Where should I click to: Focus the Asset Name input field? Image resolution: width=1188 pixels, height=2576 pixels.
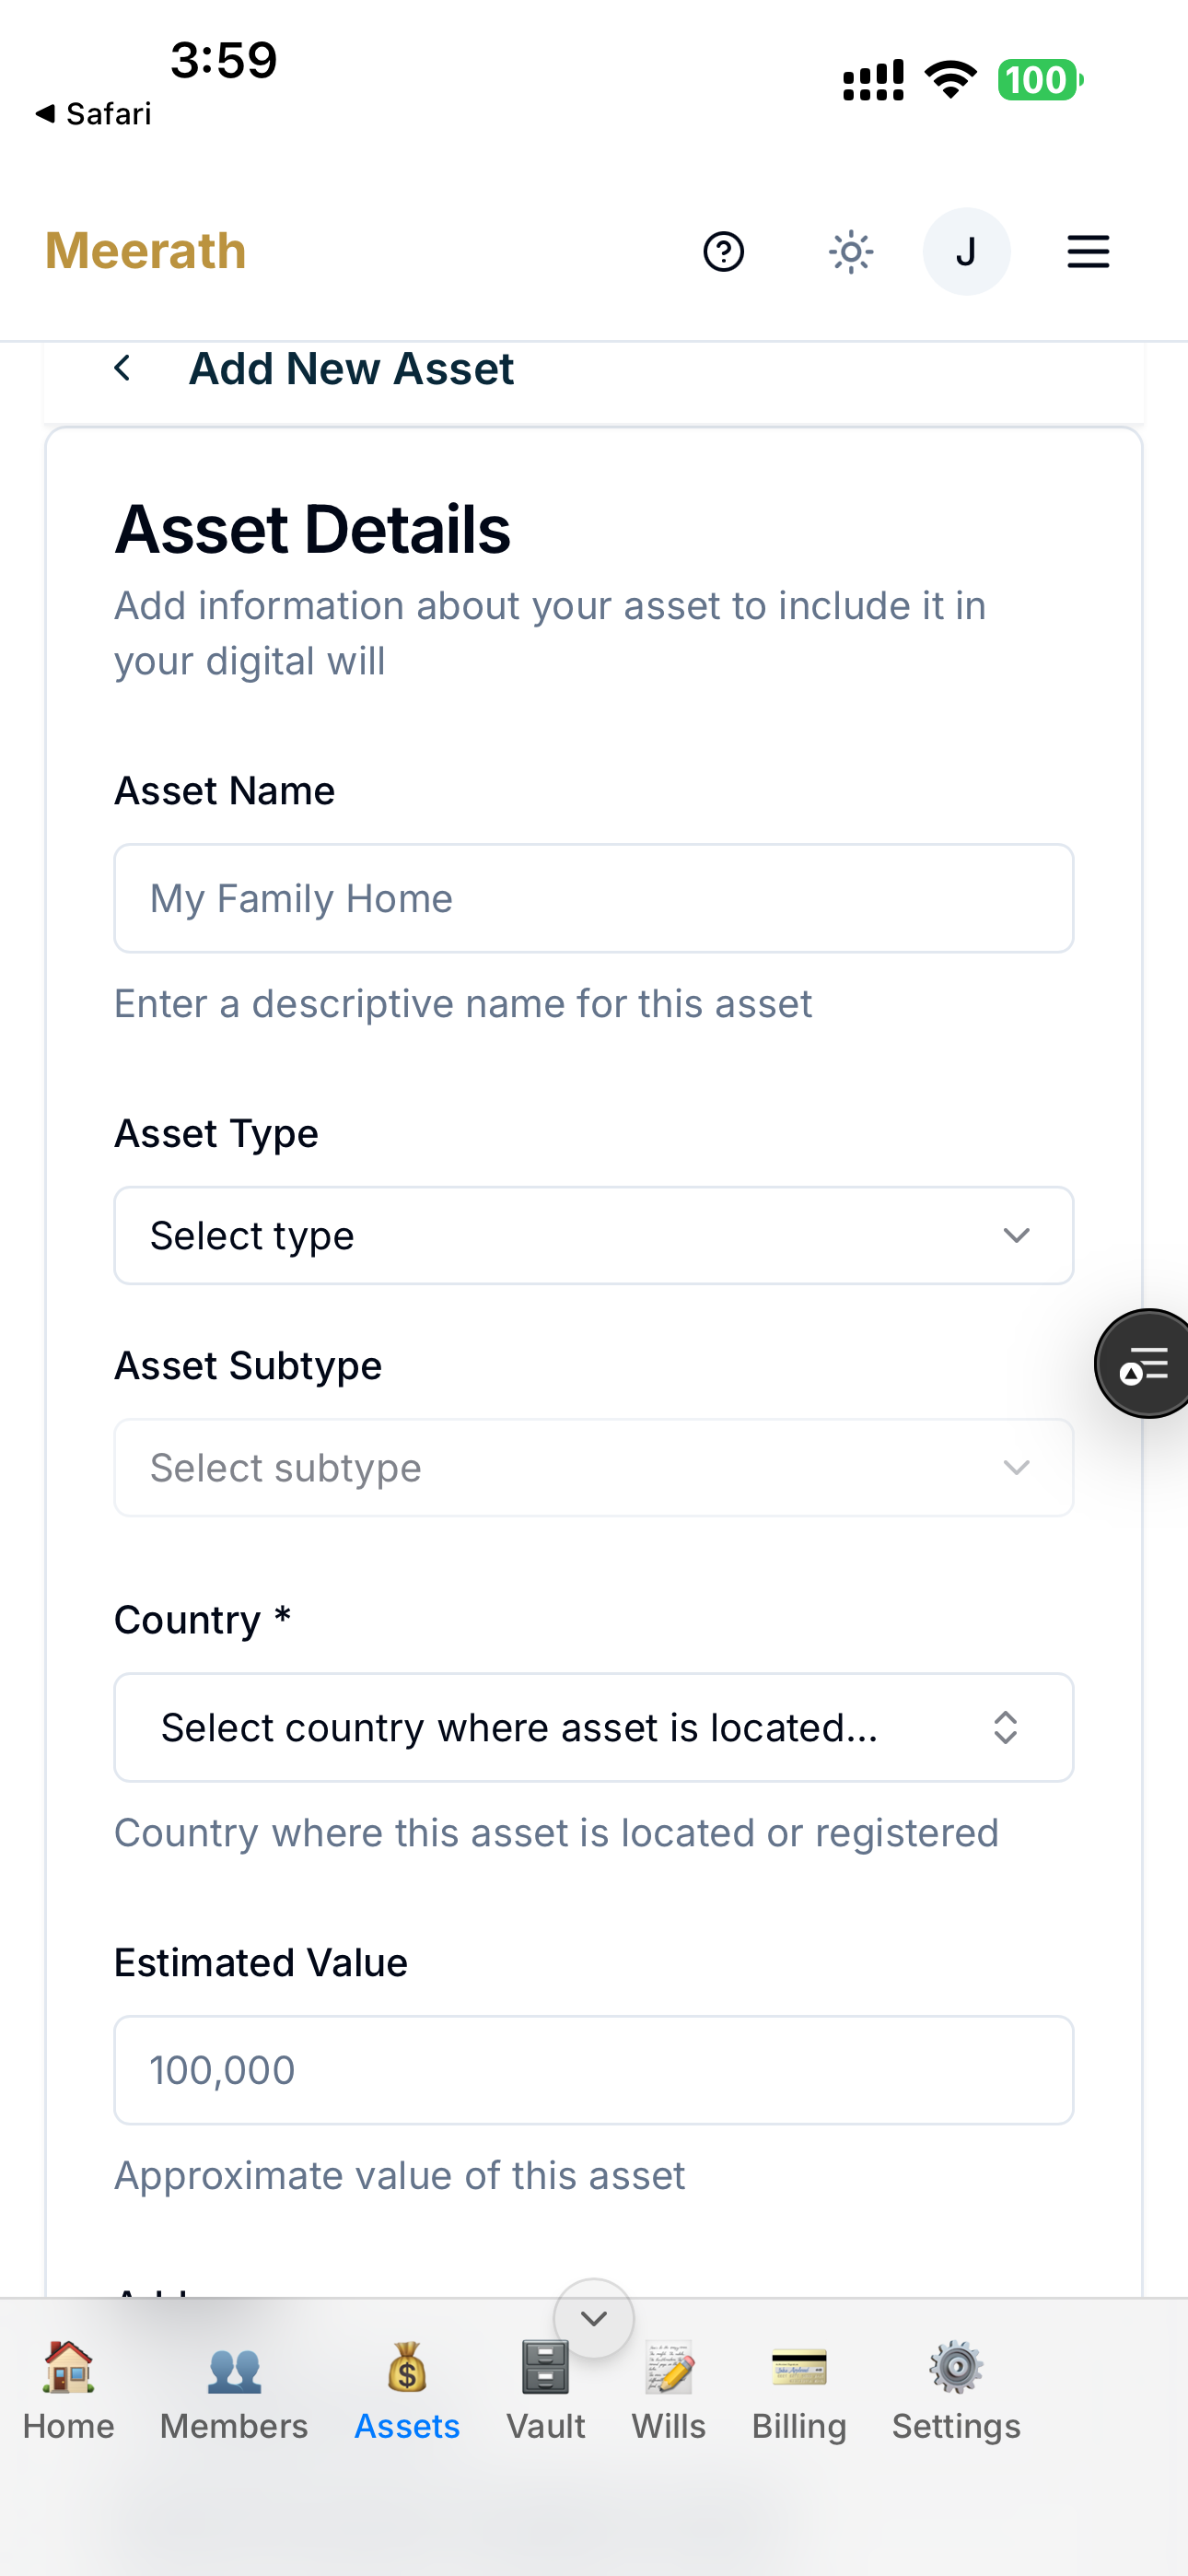tap(594, 898)
